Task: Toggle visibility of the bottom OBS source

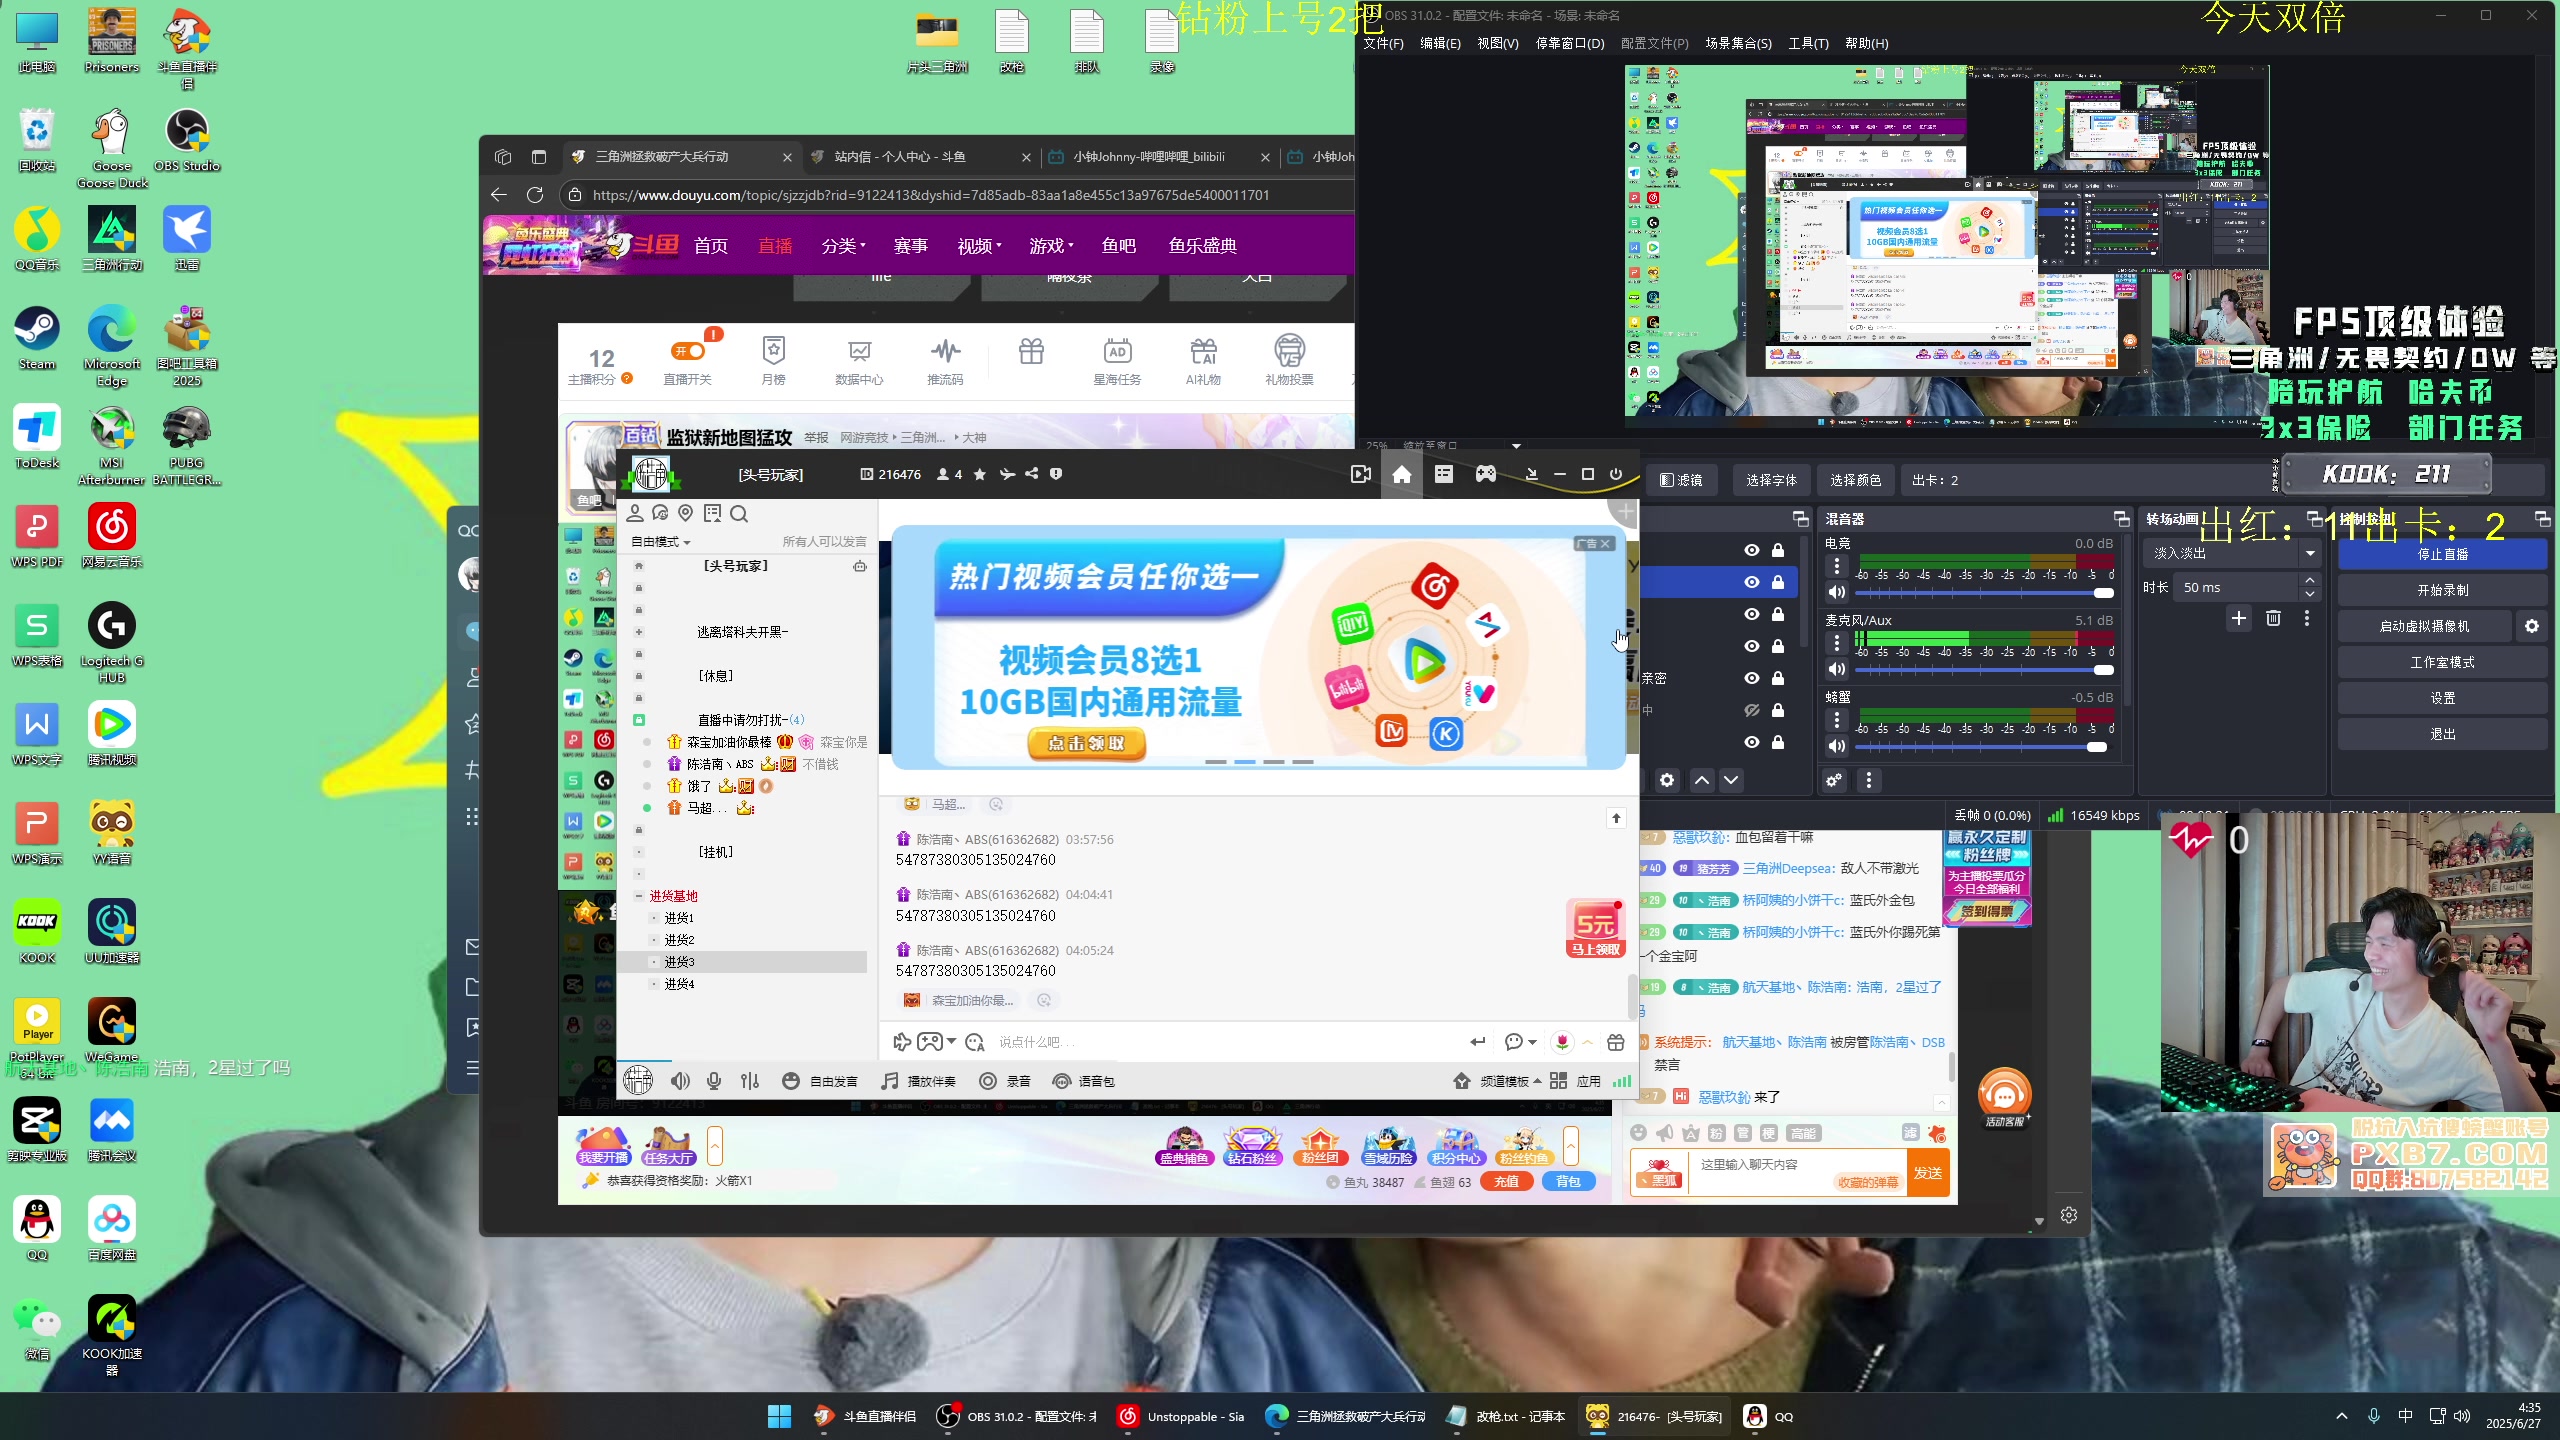Action: point(1752,742)
